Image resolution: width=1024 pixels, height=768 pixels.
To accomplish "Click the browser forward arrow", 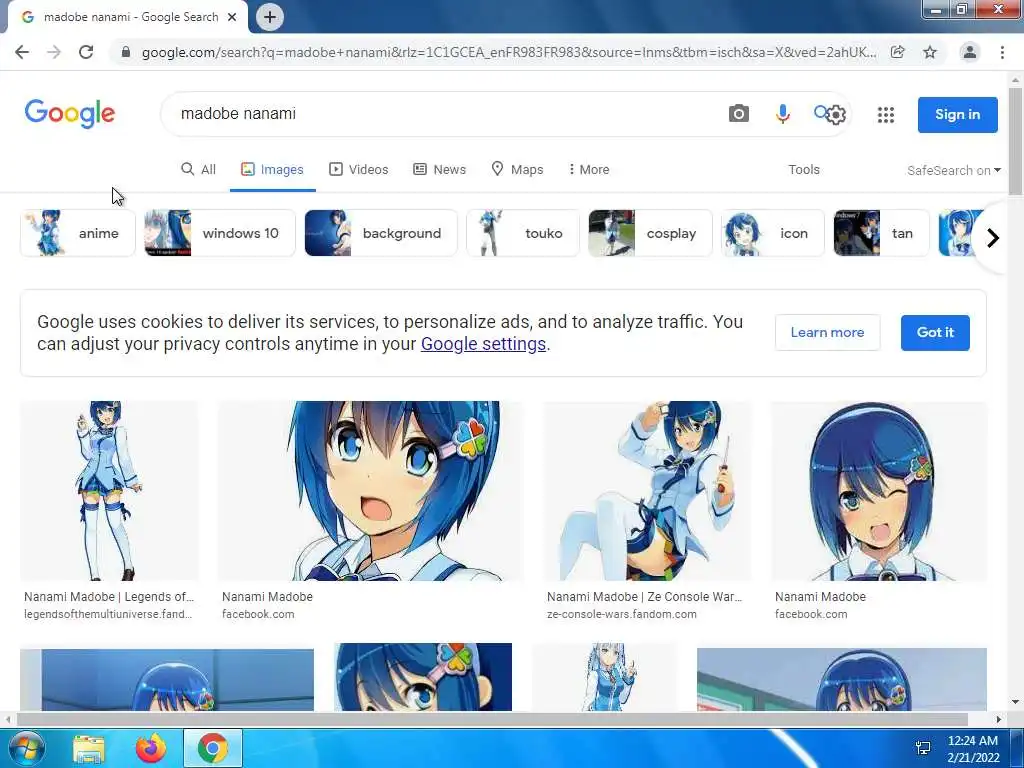I will [54, 52].
